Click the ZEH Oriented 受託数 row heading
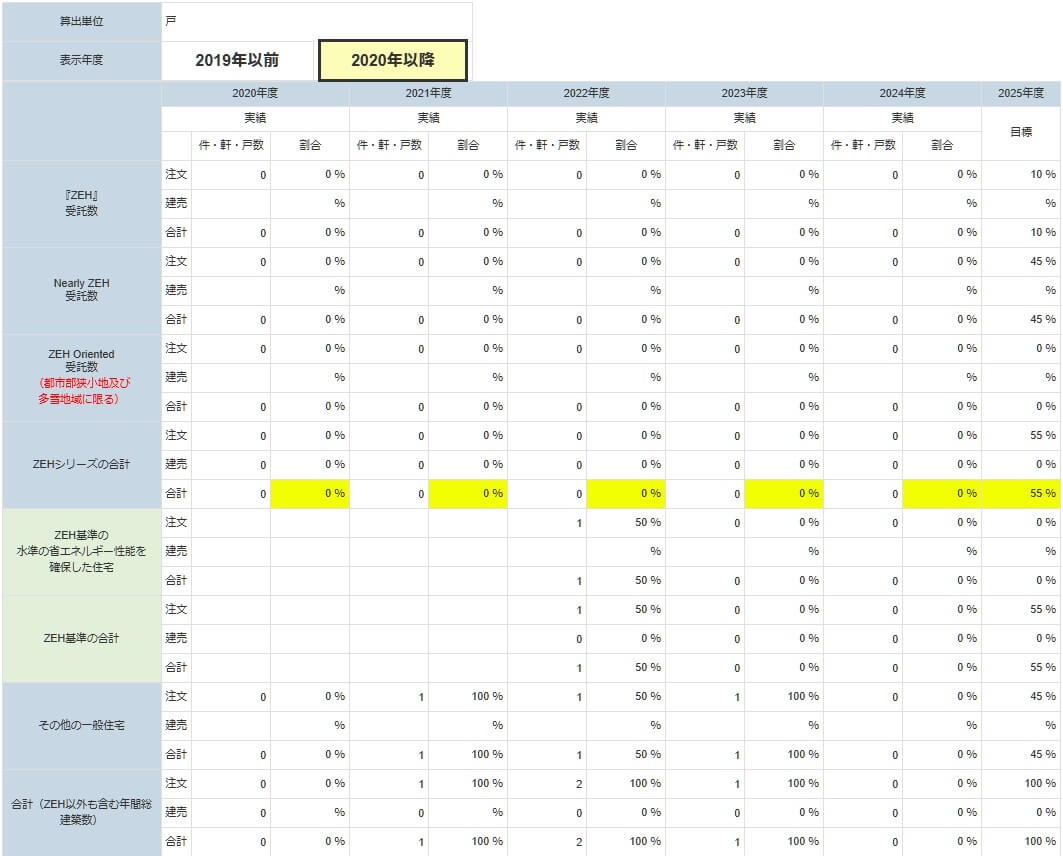 pyautogui.click(x=81, y=377)
